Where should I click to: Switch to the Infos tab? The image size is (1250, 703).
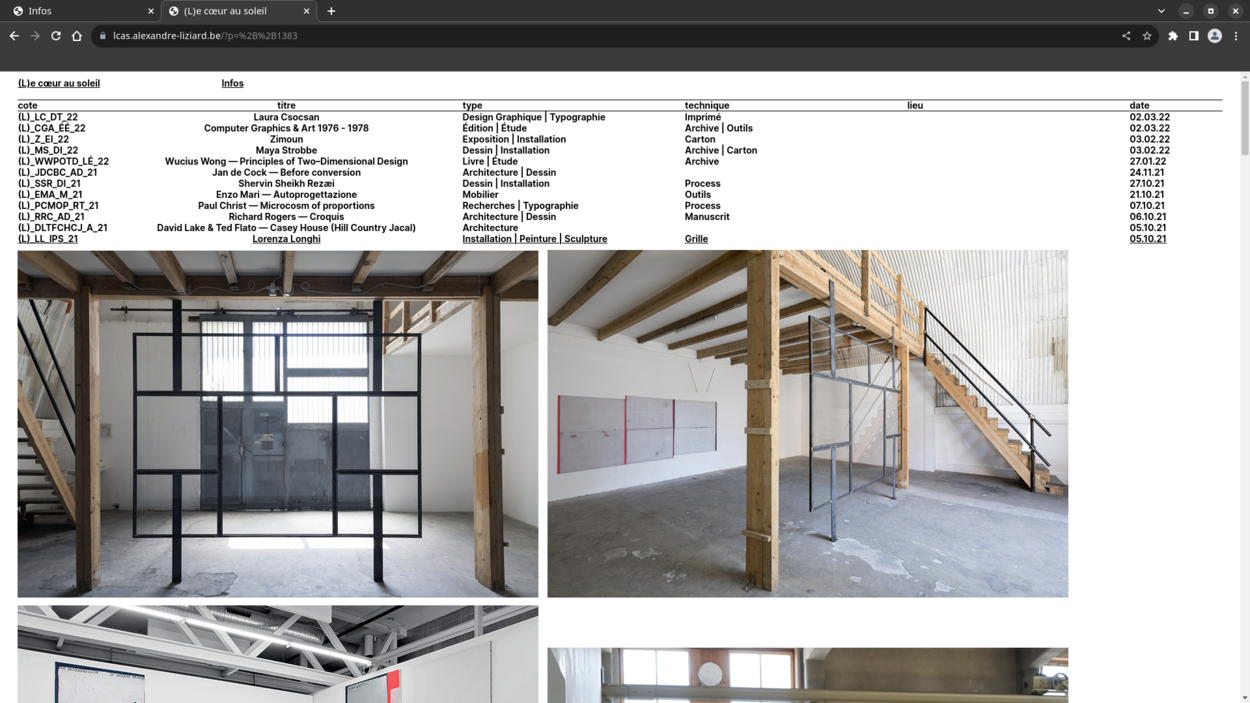[80, 11]
